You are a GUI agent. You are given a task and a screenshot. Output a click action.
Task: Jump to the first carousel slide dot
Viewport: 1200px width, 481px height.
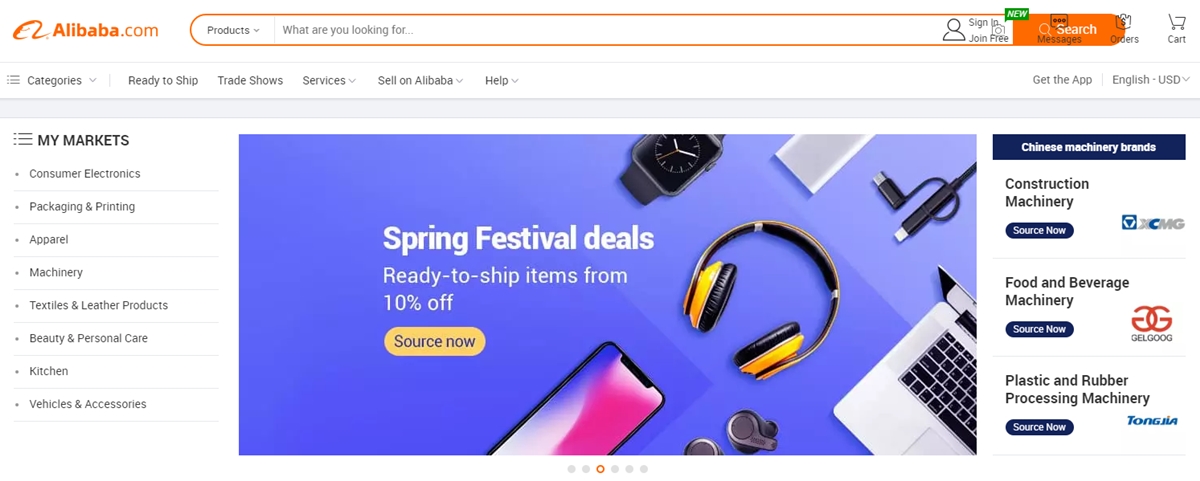[x=571, y=469]
